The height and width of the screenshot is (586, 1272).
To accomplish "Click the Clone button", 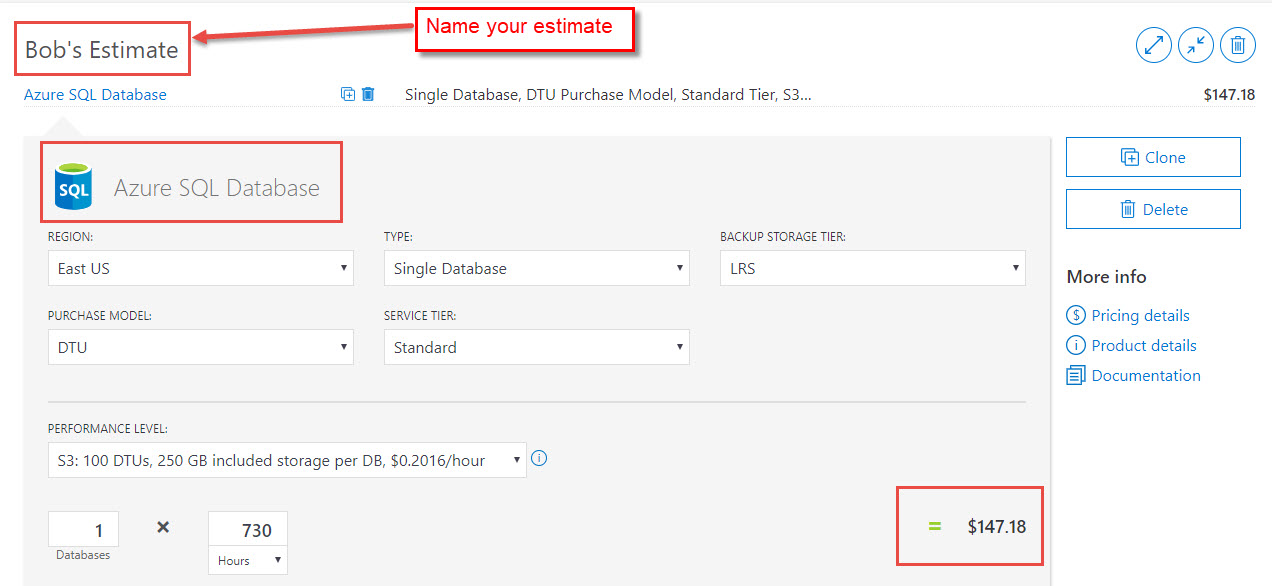I will click(1153, 157).
